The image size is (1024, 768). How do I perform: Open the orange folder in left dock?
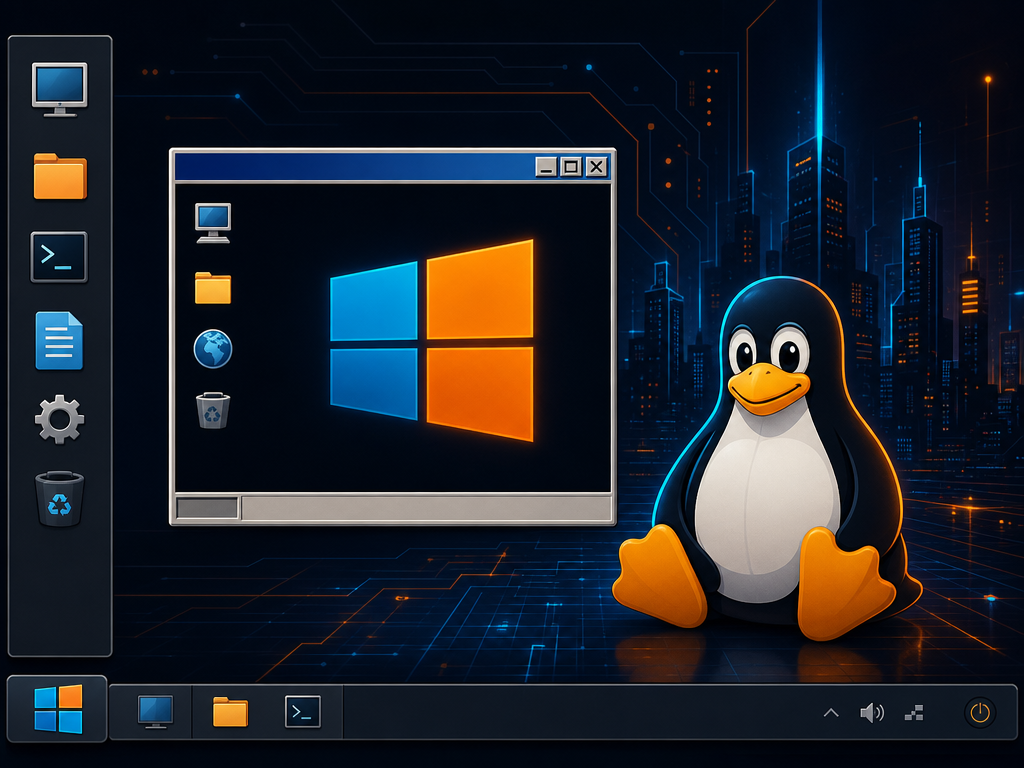[x=59, y=176]
